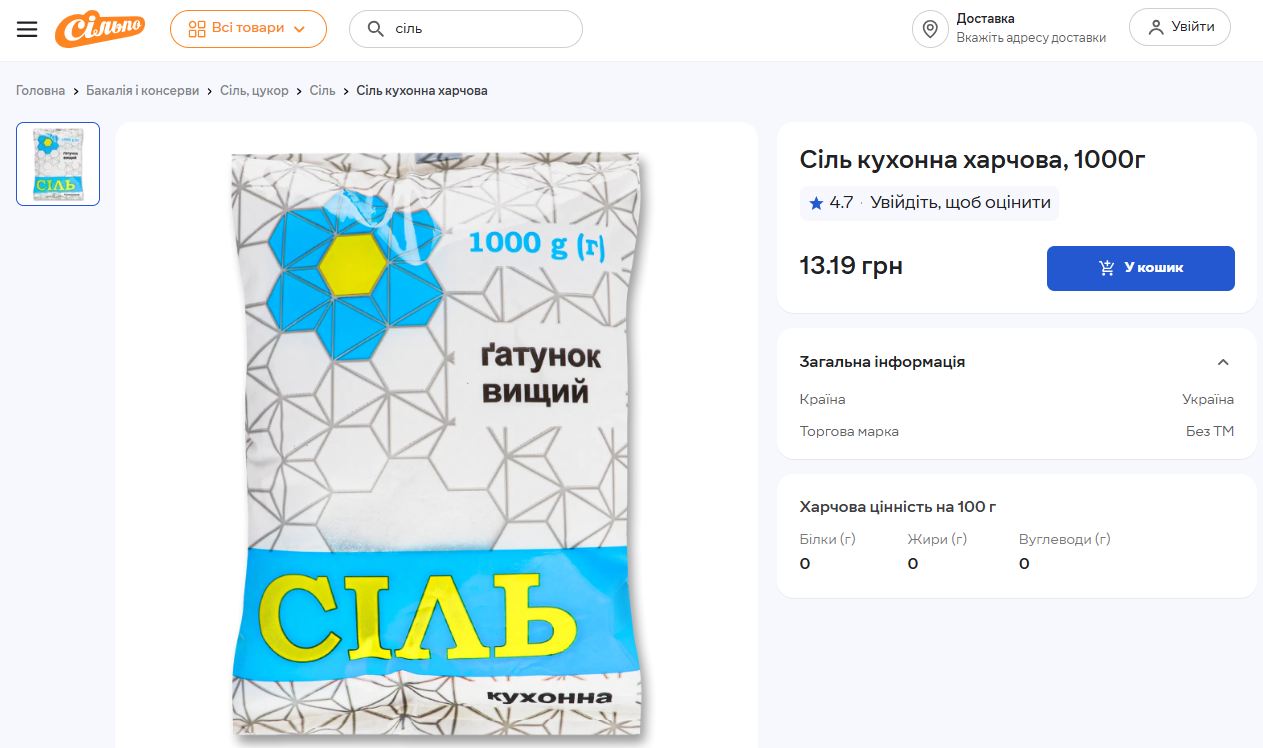Open the Сіль breadcrumb link

(x=322, y=91)
